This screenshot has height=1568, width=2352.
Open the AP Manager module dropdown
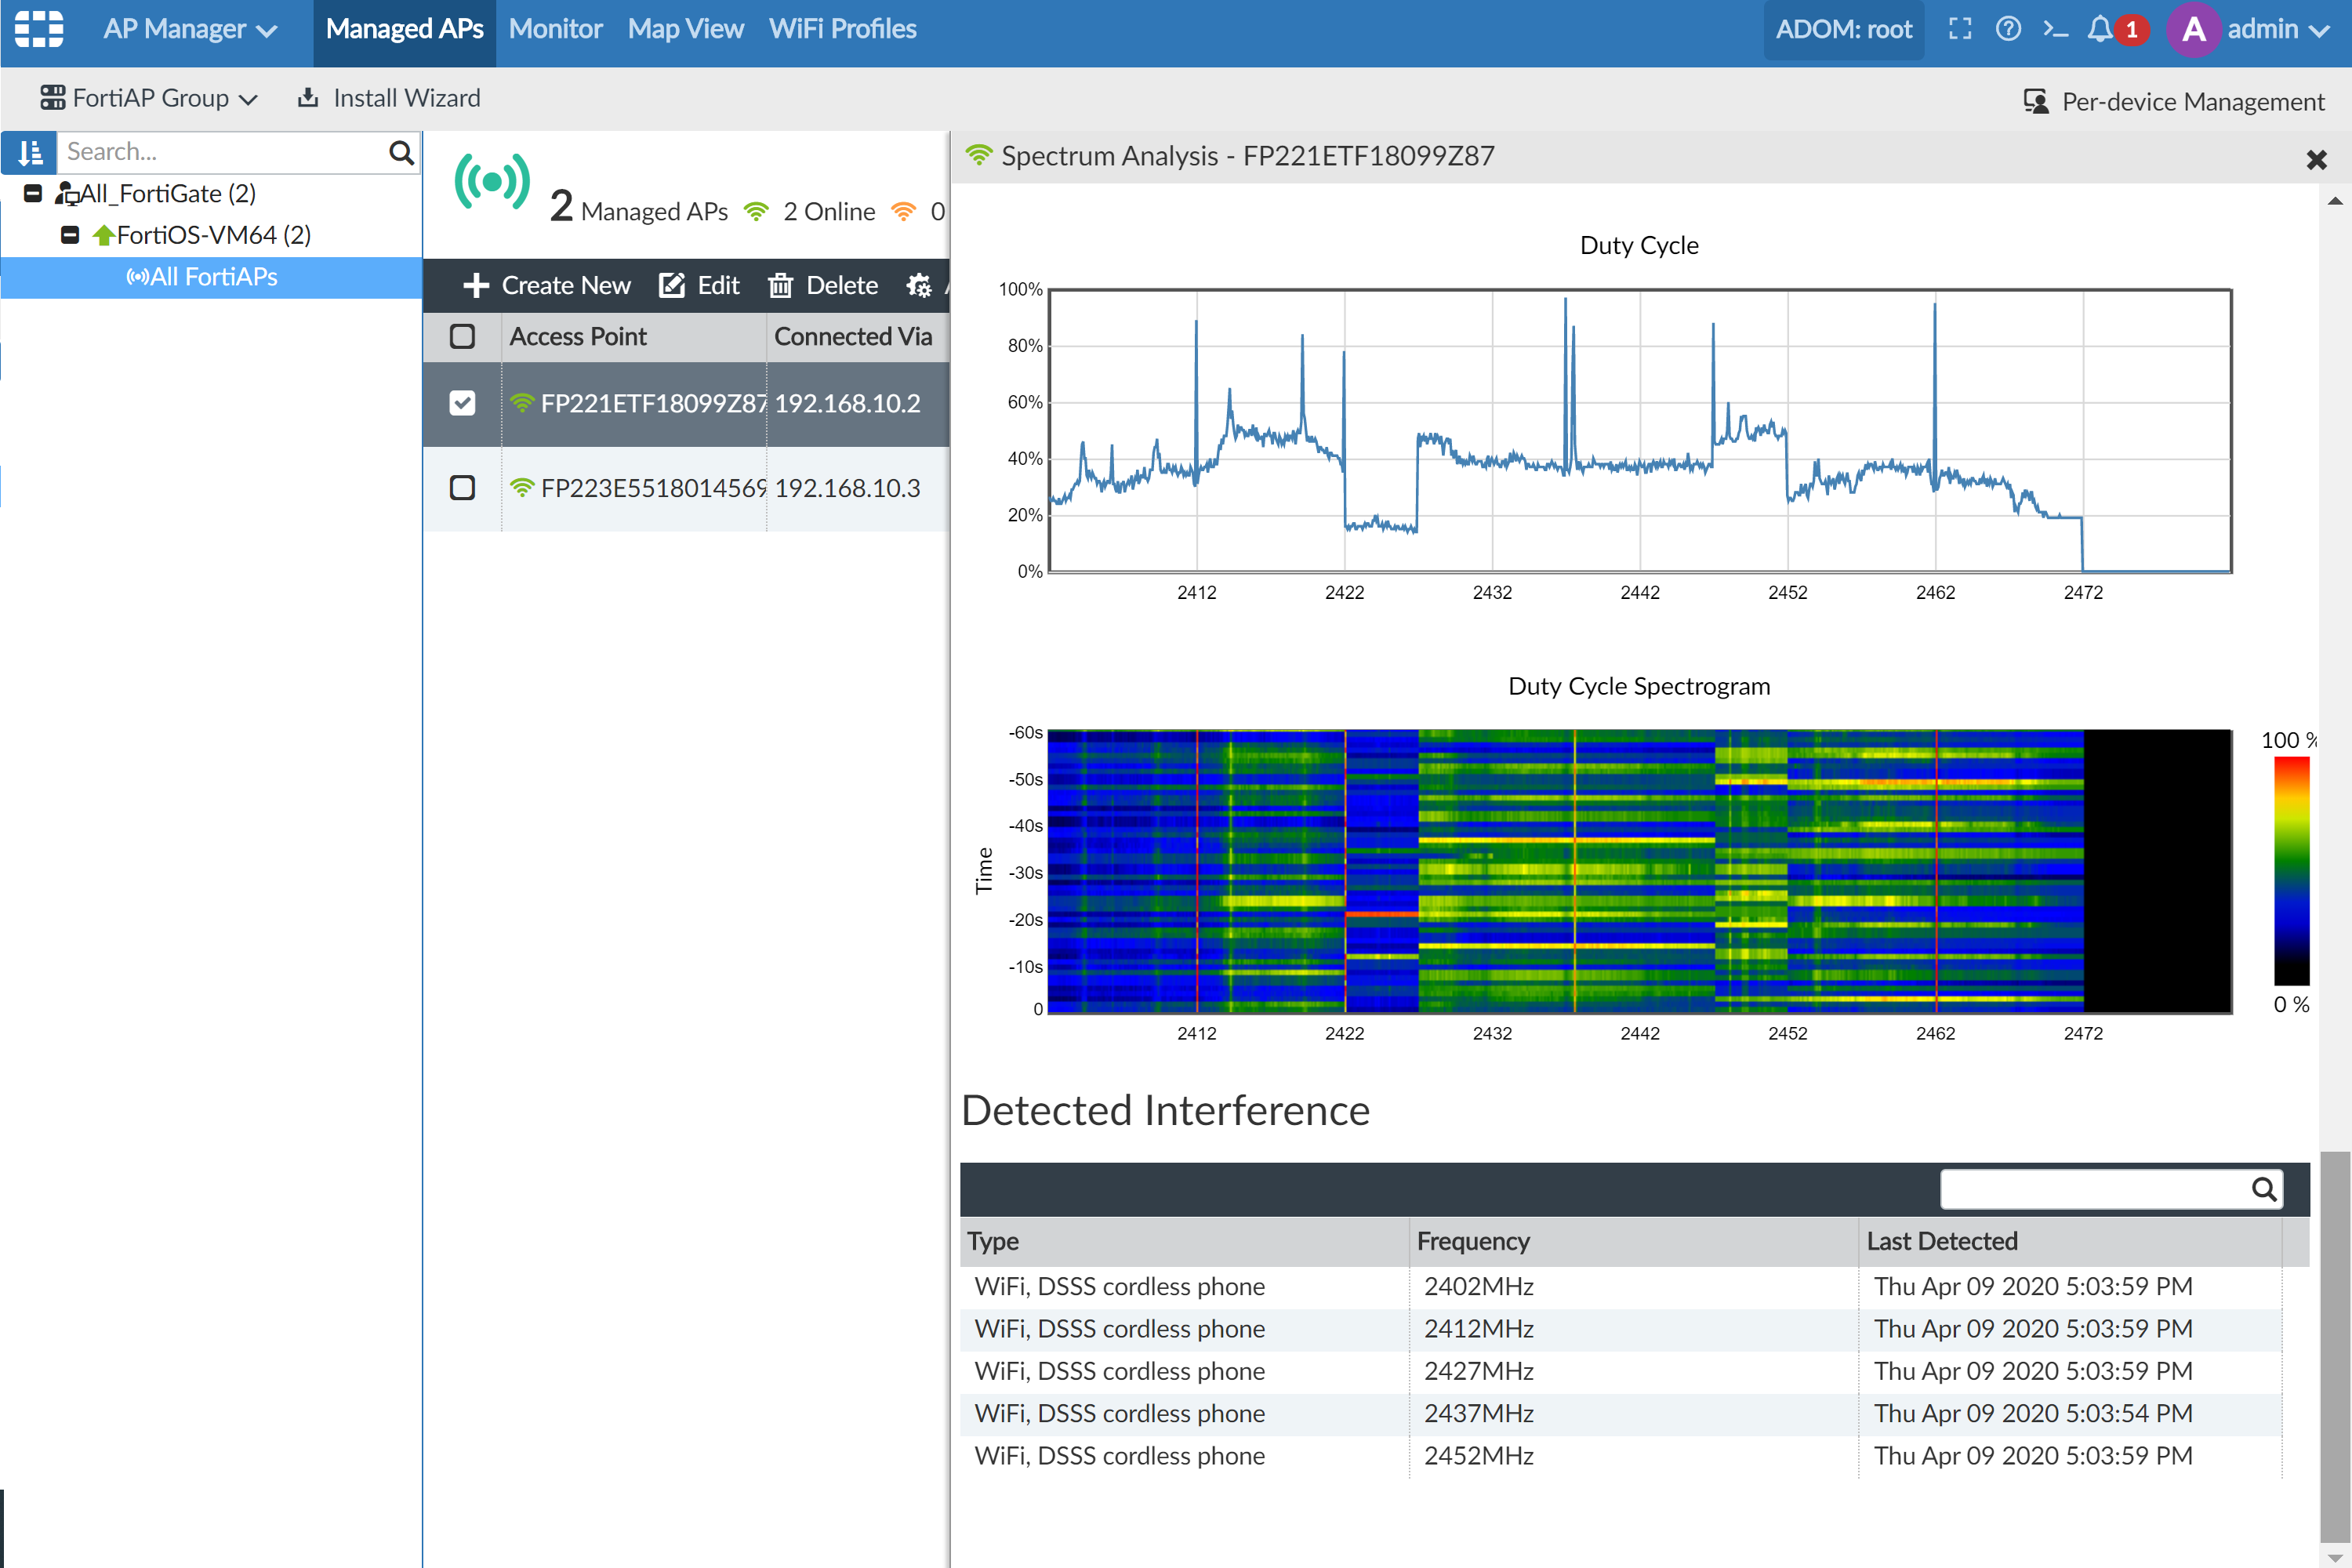coord(189,29)
